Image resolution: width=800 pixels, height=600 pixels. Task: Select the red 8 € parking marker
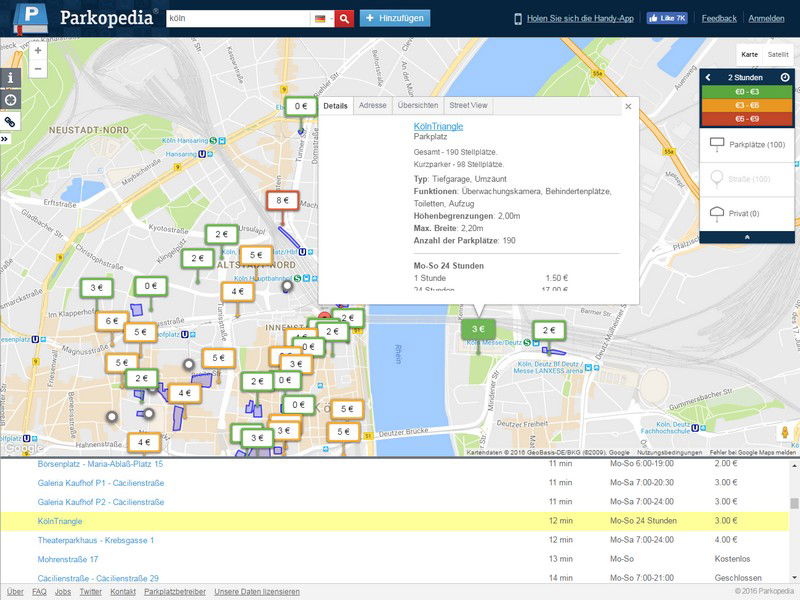pos(283,201)
